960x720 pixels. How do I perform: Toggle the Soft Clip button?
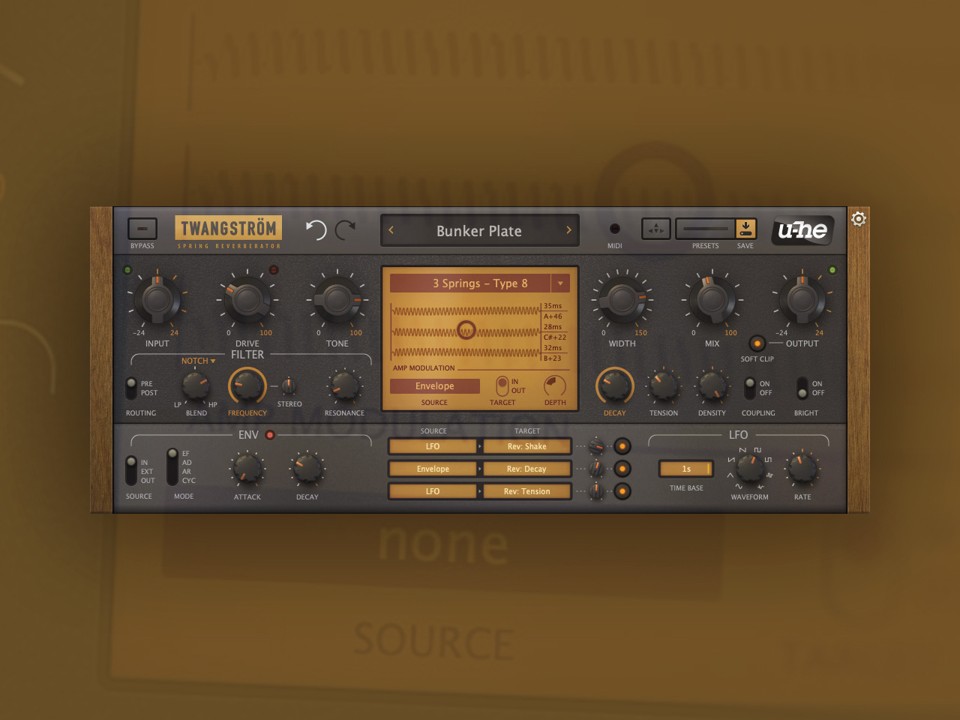757,343
